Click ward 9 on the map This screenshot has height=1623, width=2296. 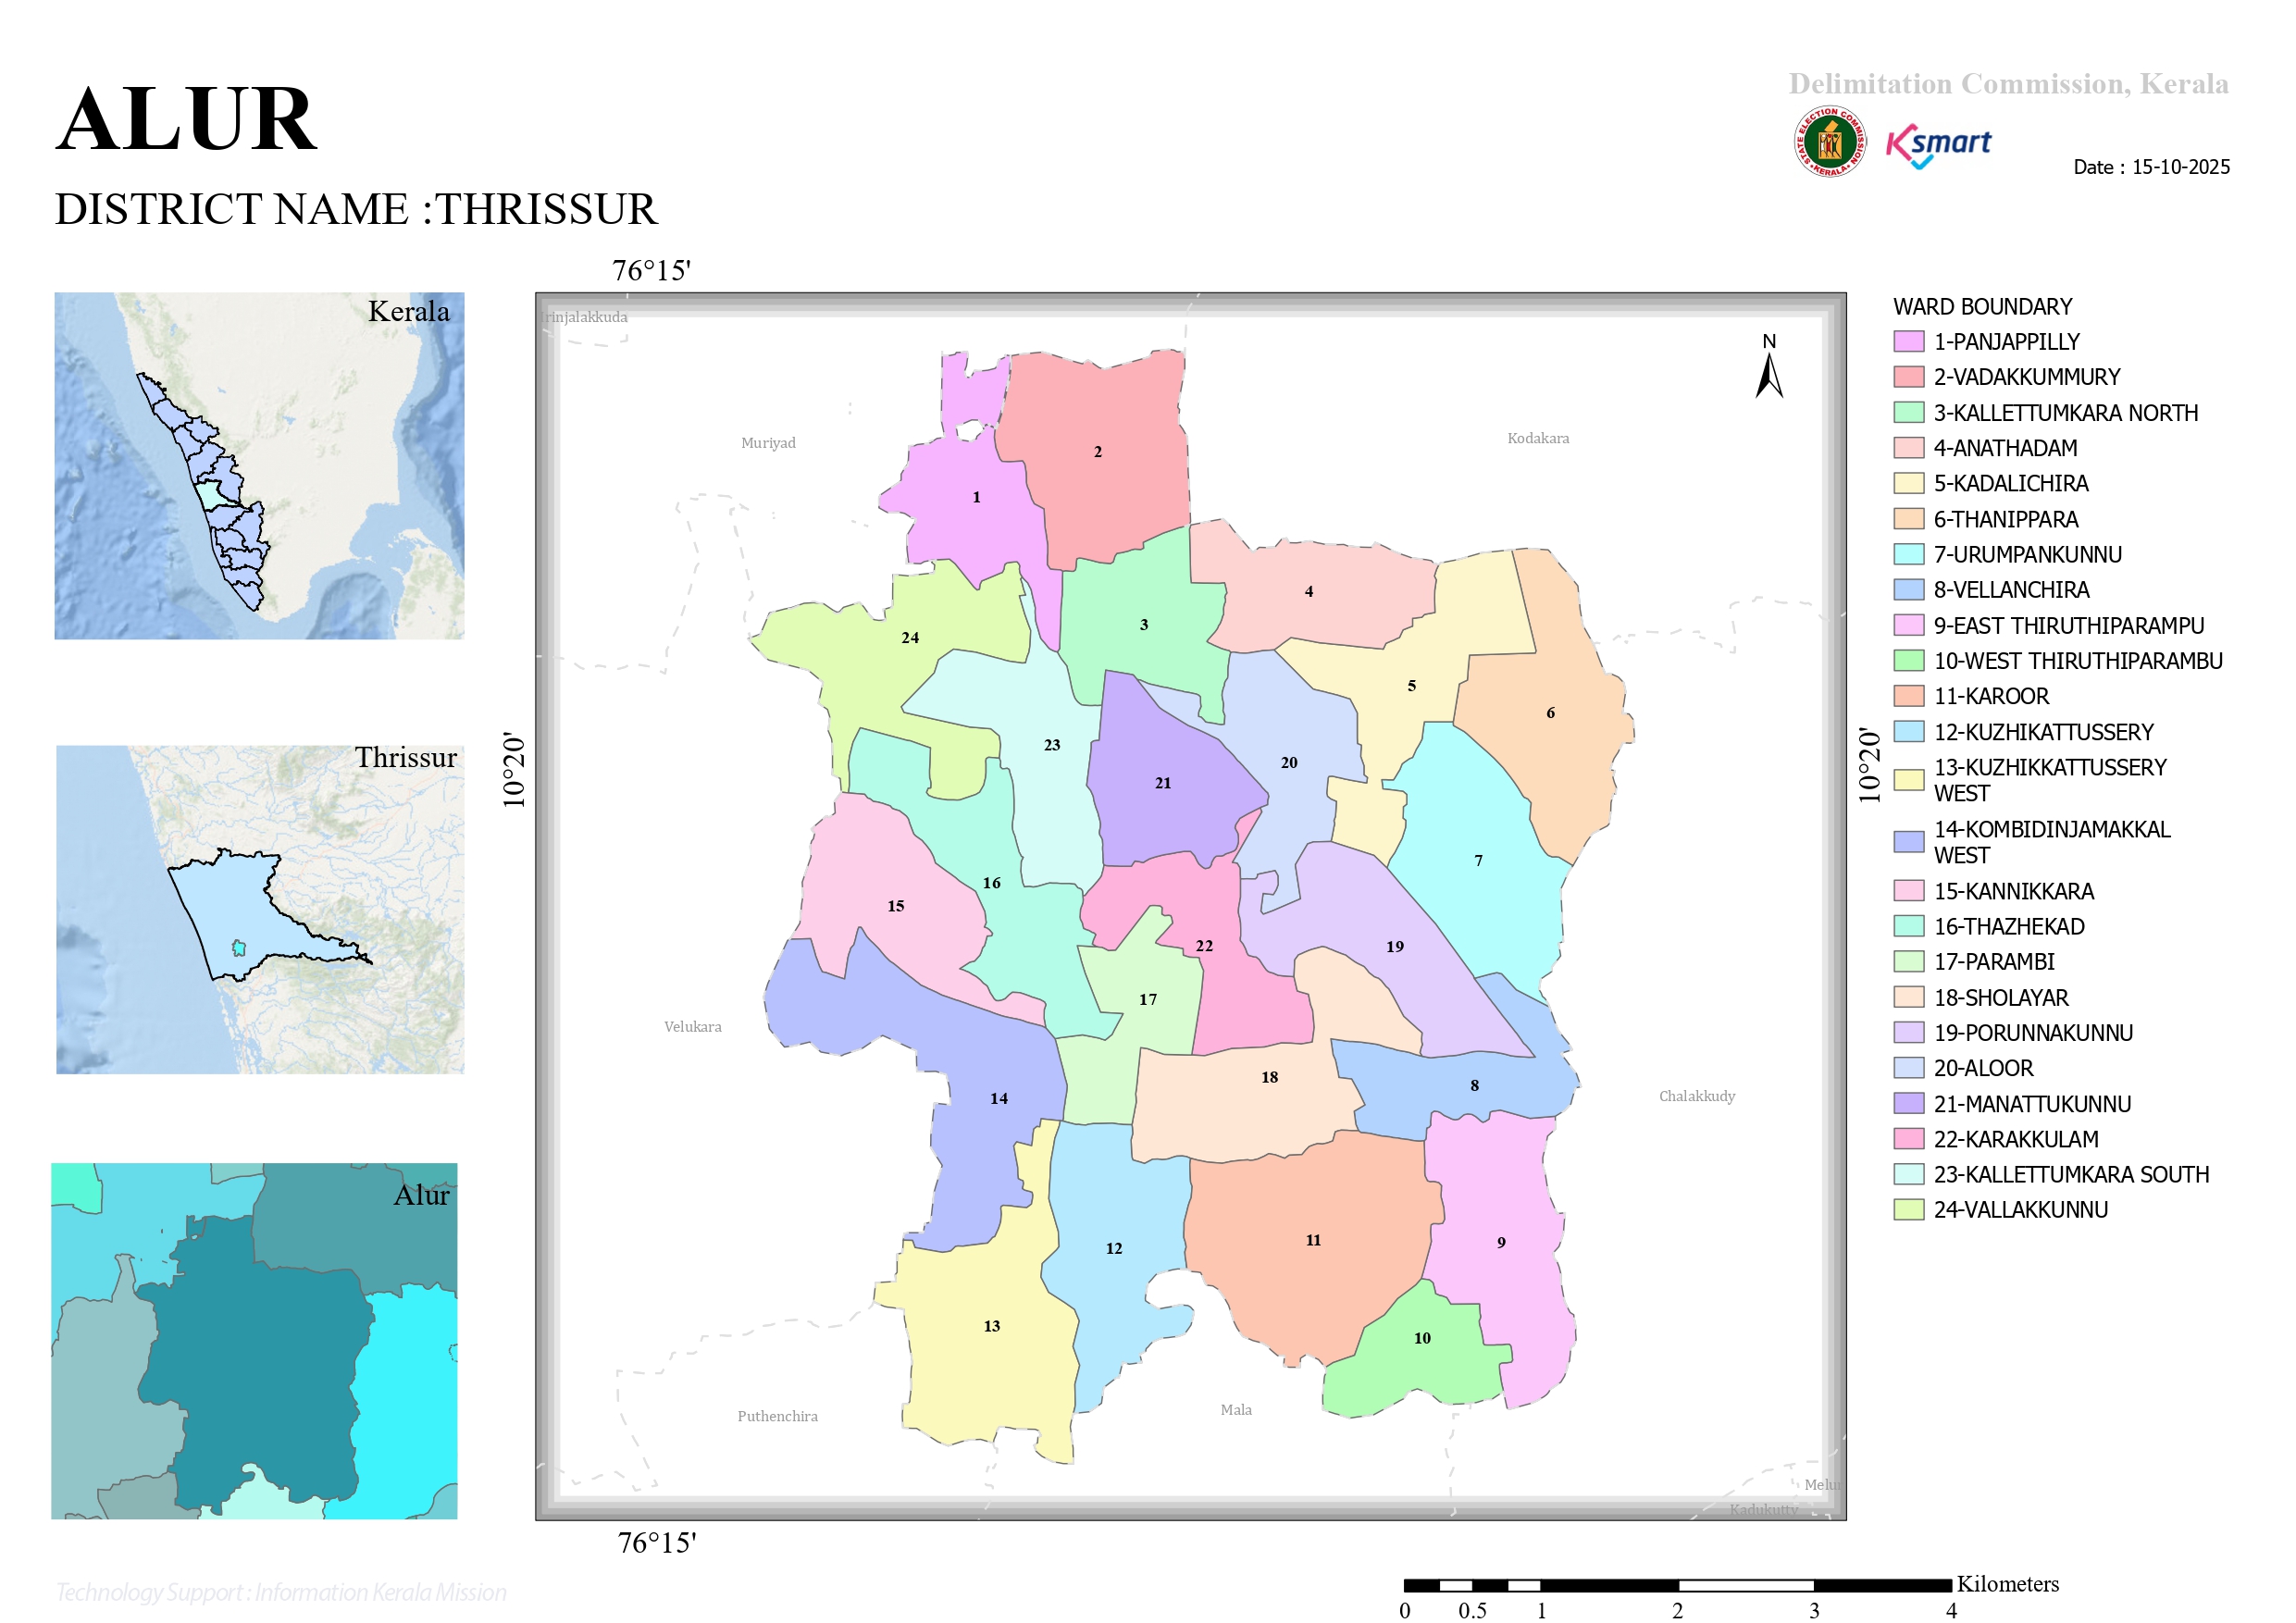tap(1500, 1242)
